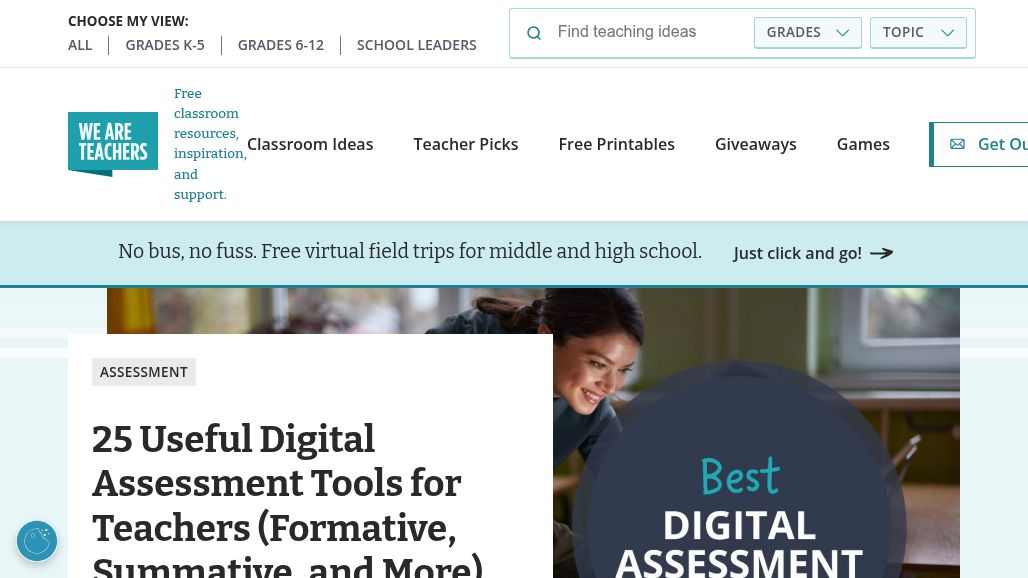
Task: Open the Teacher Picks menu
Action: click(466, 144)
